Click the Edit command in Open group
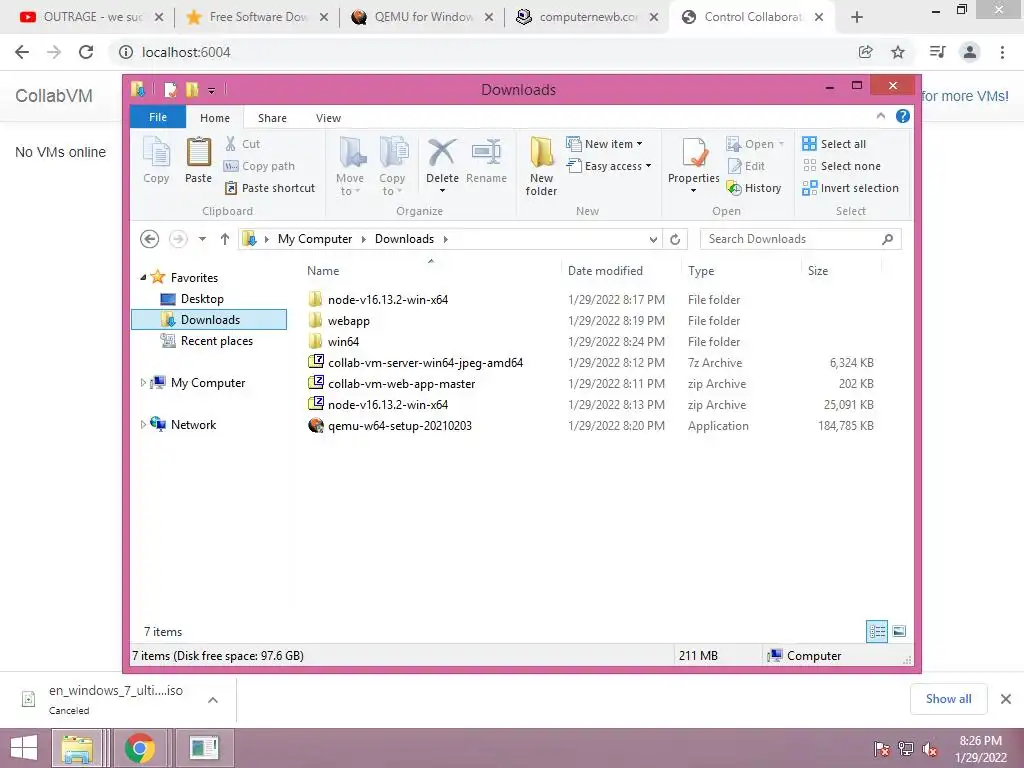This screenshot has width=1024, height=768. (x=746, y=166)
